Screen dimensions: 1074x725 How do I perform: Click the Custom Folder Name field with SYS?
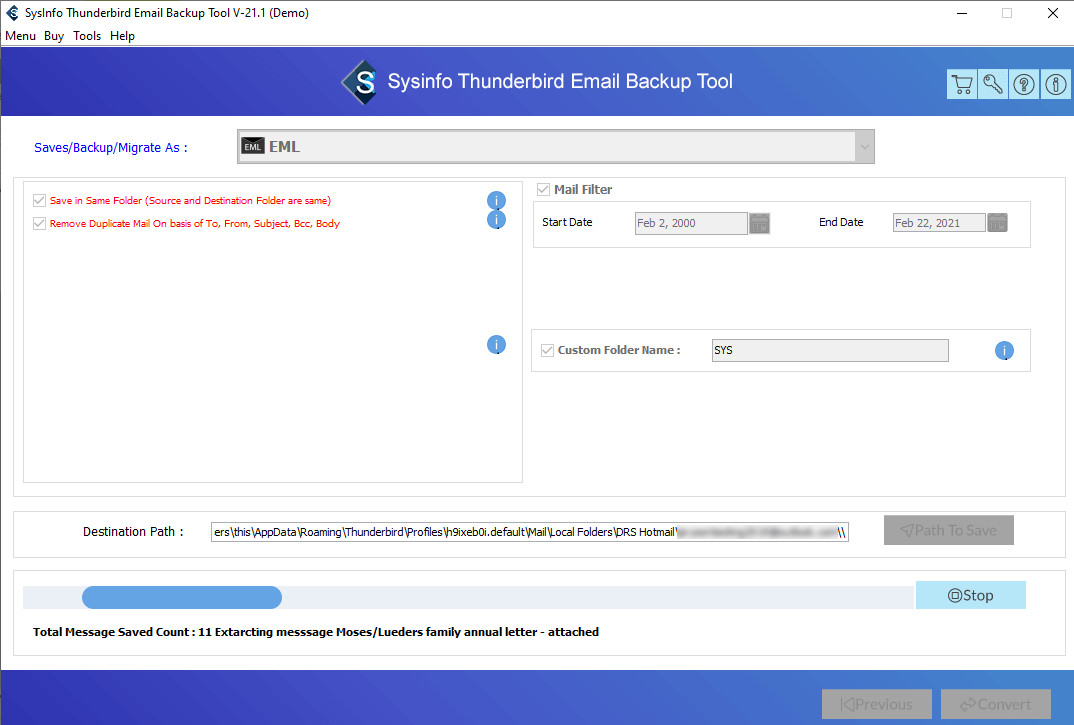pyautogui.click(x=830, y=350)
